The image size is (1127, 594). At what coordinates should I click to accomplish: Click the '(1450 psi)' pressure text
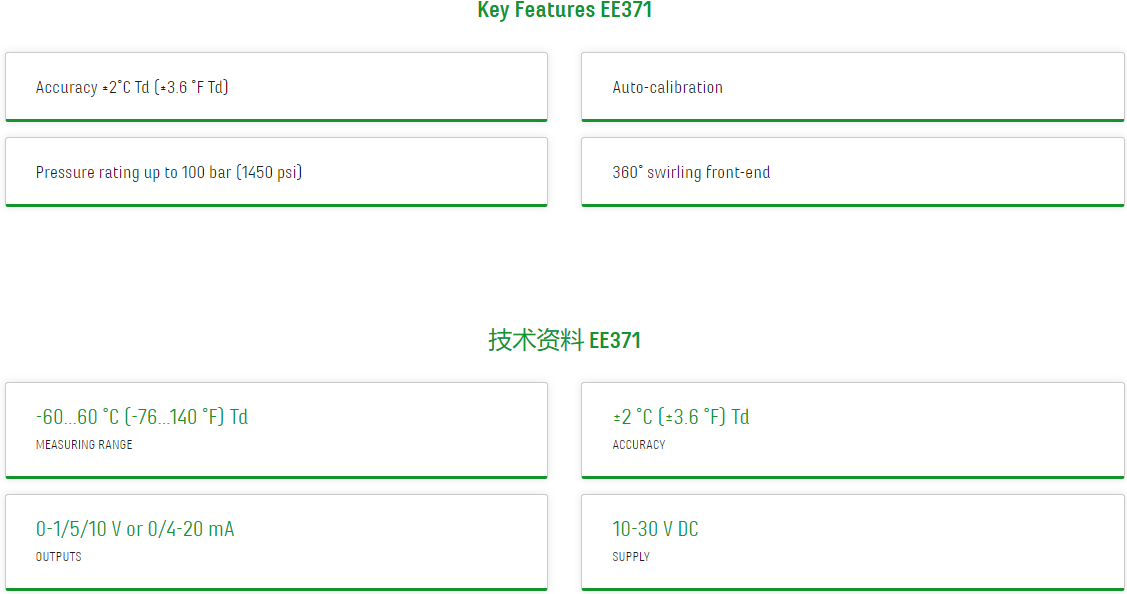click(269, 173)
